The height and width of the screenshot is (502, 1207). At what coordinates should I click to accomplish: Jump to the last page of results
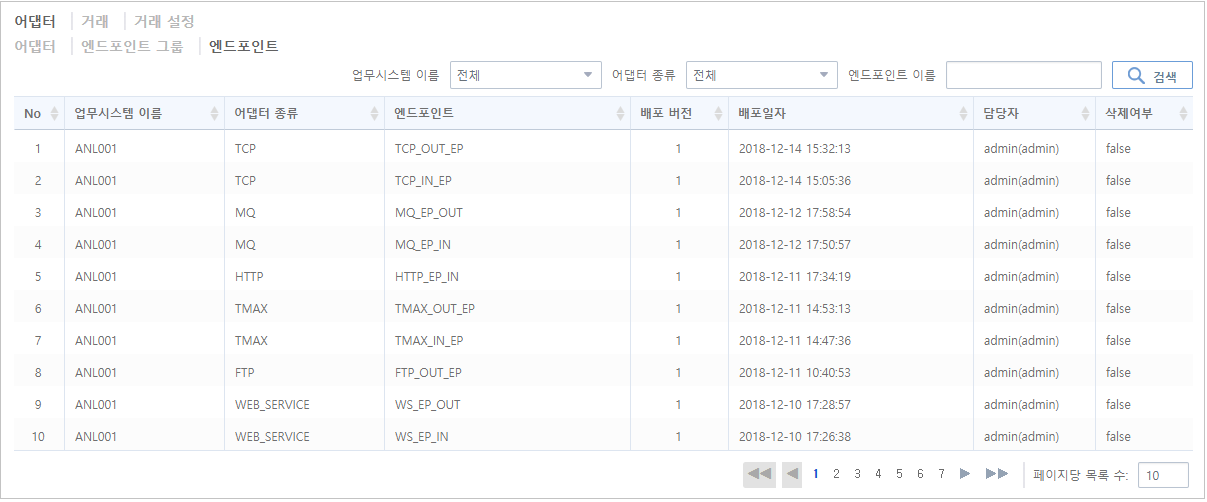(996, 474)
